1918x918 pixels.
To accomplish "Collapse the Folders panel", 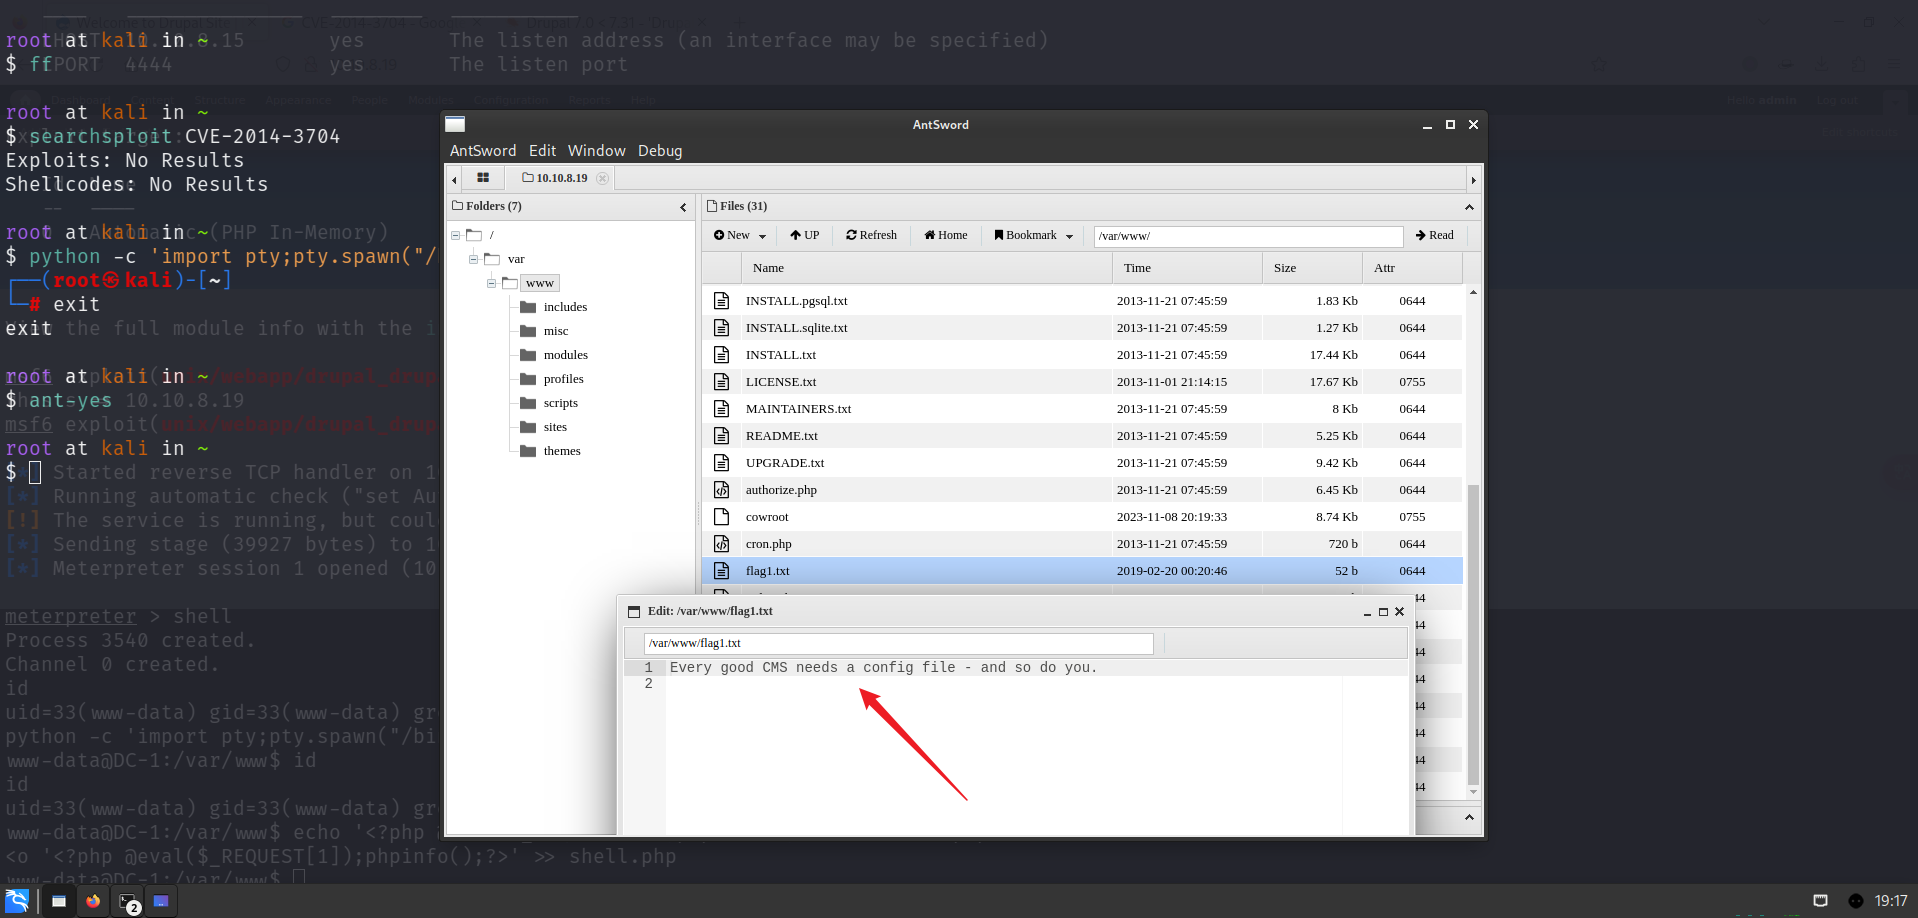I will [x=683, y=207].
